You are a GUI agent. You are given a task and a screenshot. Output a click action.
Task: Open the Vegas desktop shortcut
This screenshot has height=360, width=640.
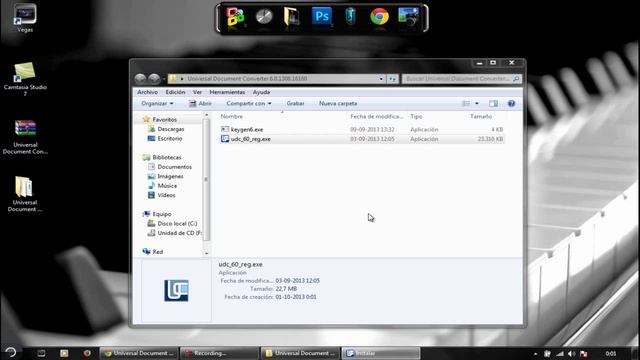pos(25,18)
